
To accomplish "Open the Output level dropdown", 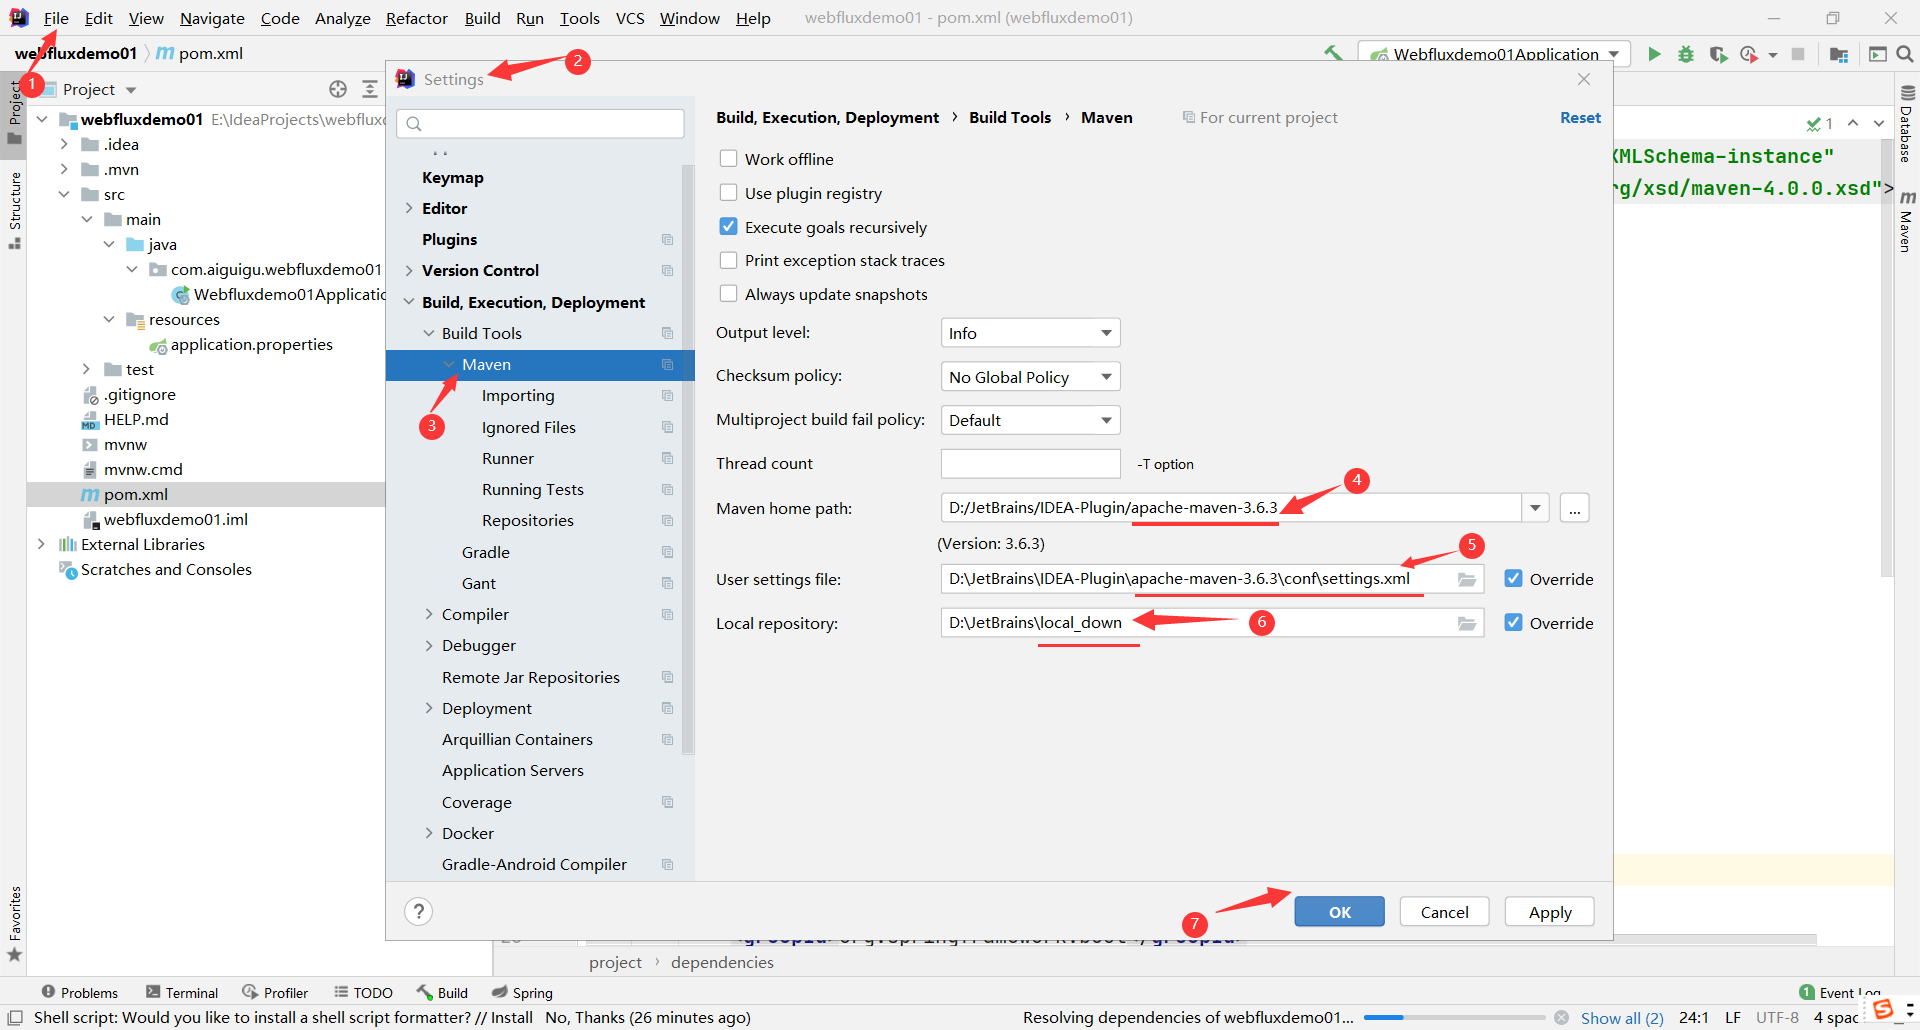I will pos(1030,333).
